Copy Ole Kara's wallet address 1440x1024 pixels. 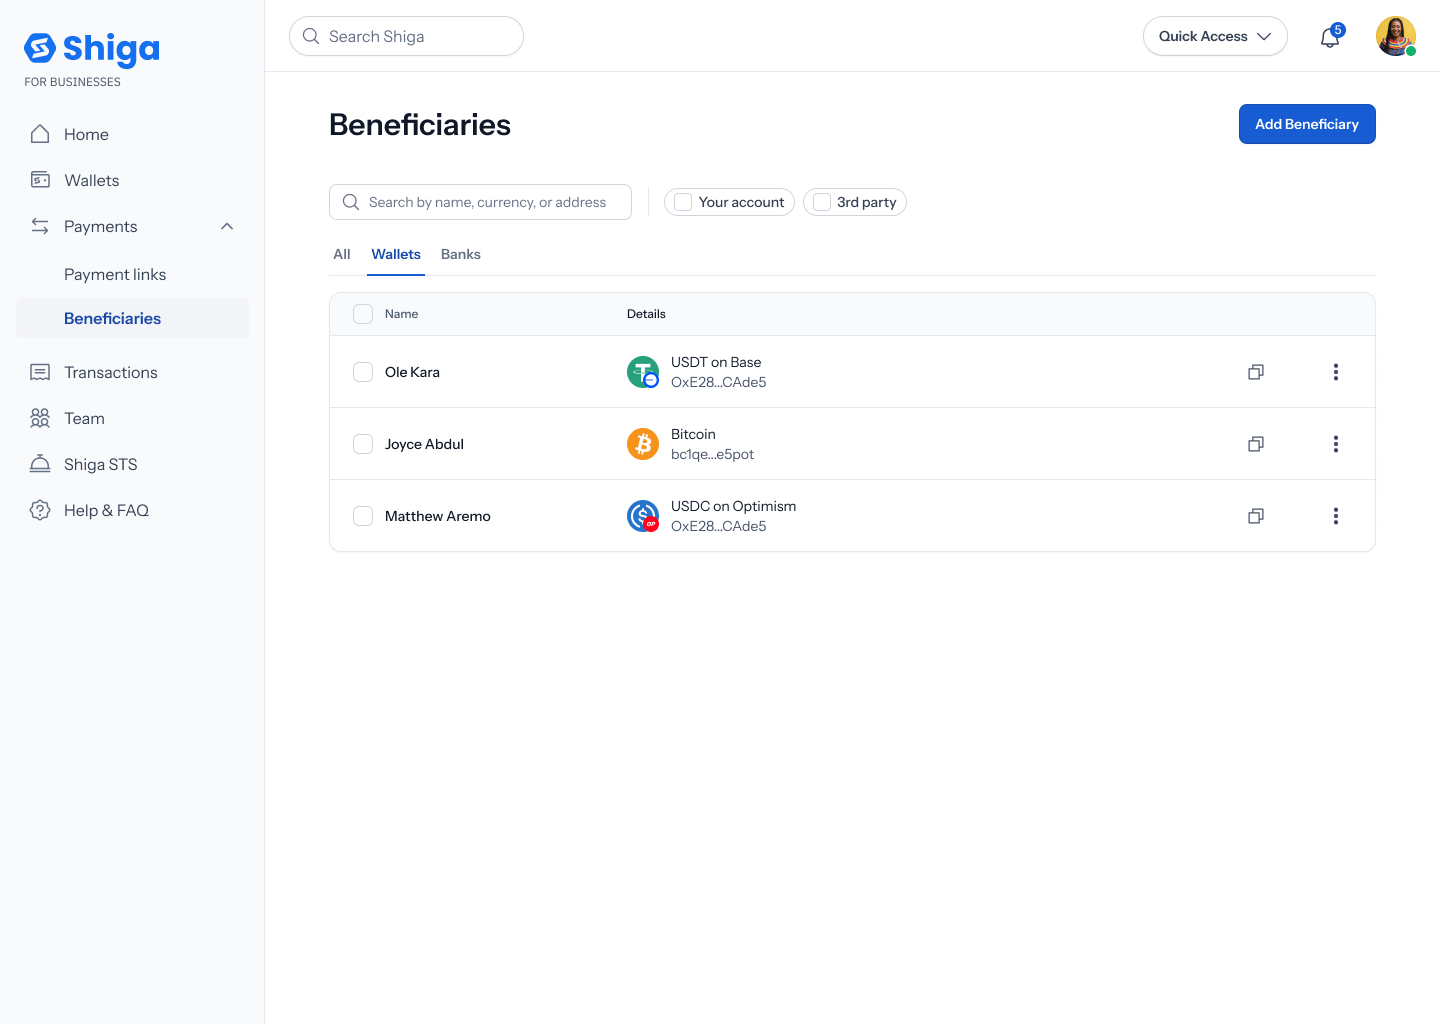point(1256,372)
